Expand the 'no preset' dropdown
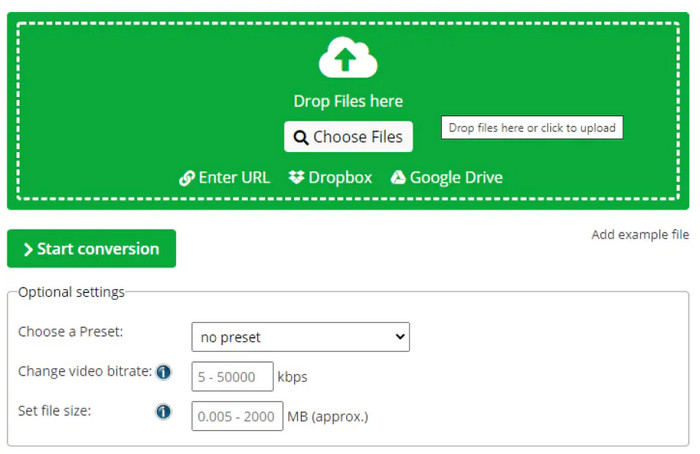700x454 pixels. 300,337
